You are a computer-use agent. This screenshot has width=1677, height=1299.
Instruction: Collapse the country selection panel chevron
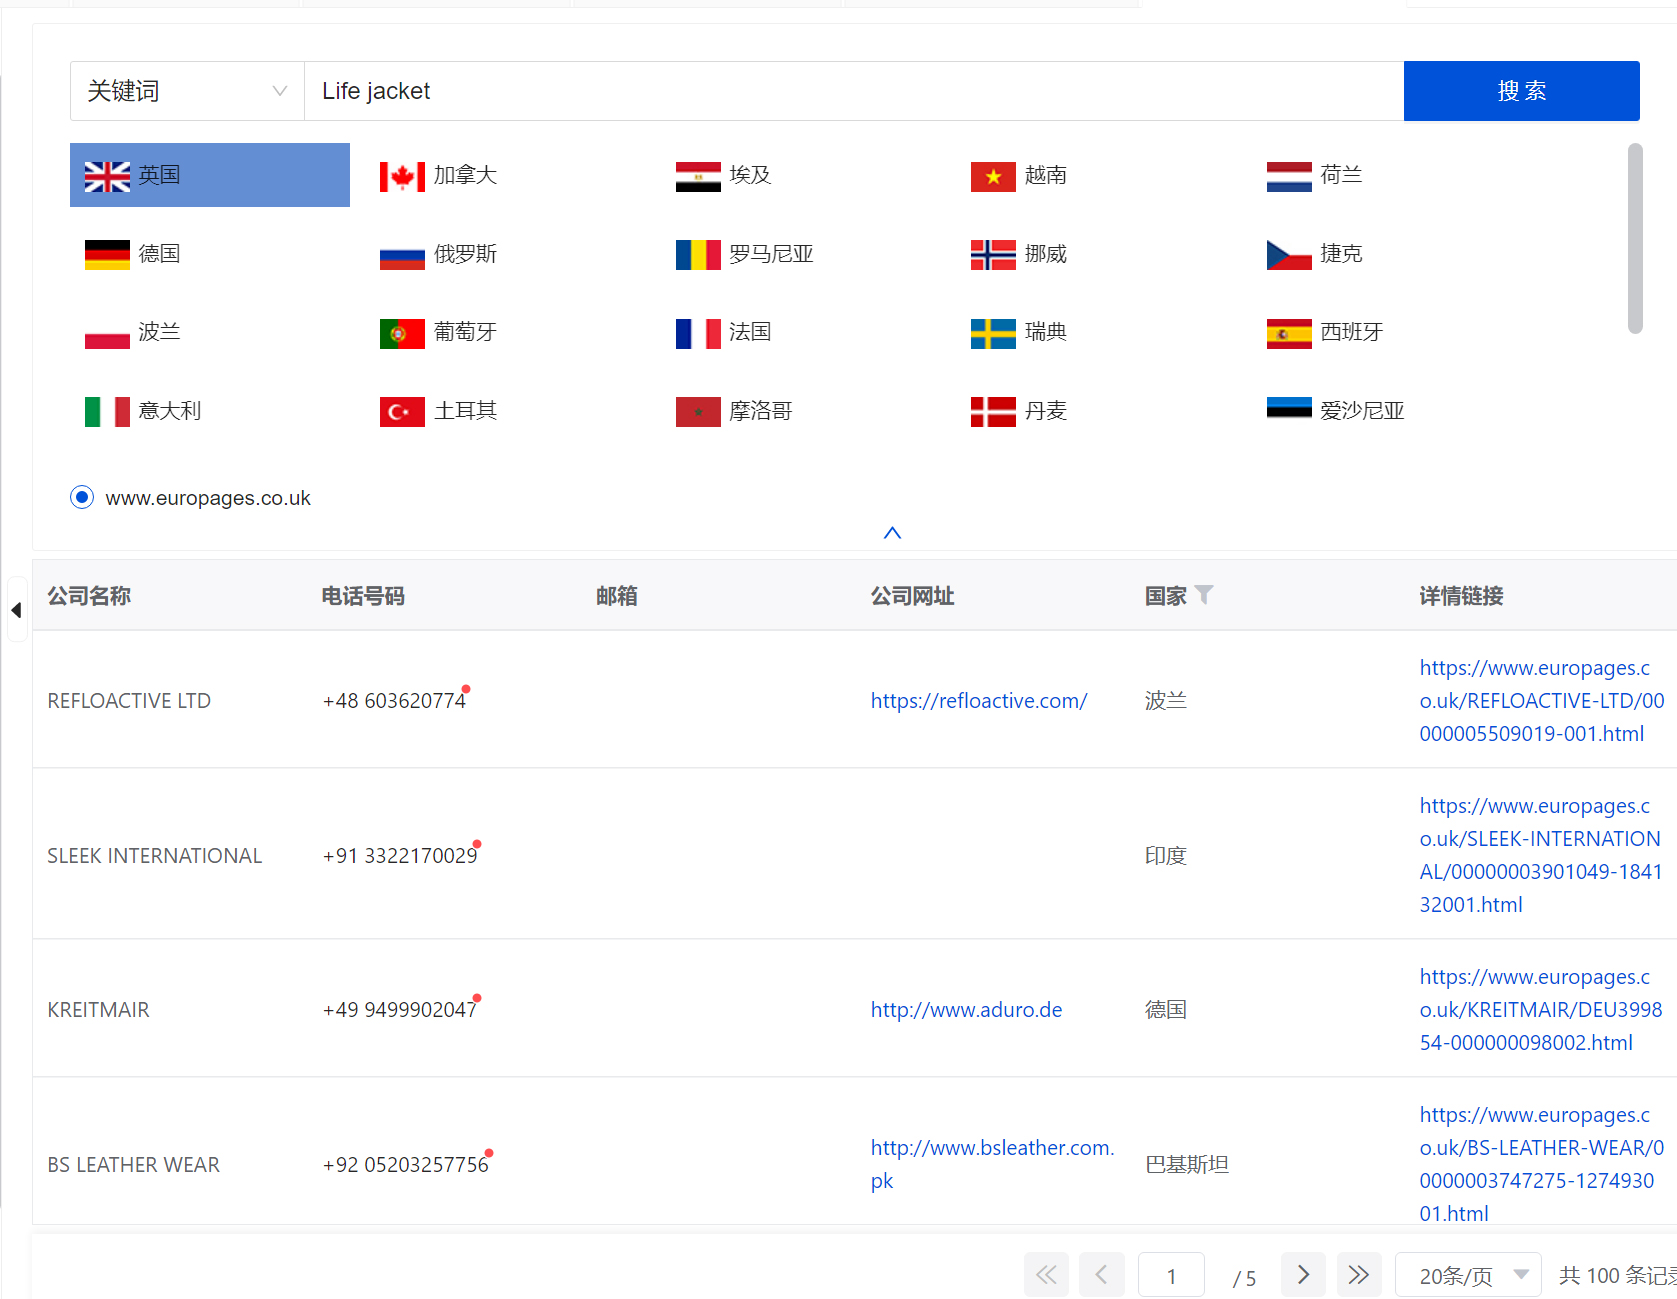pyautogui.click(x=892, y=533)
